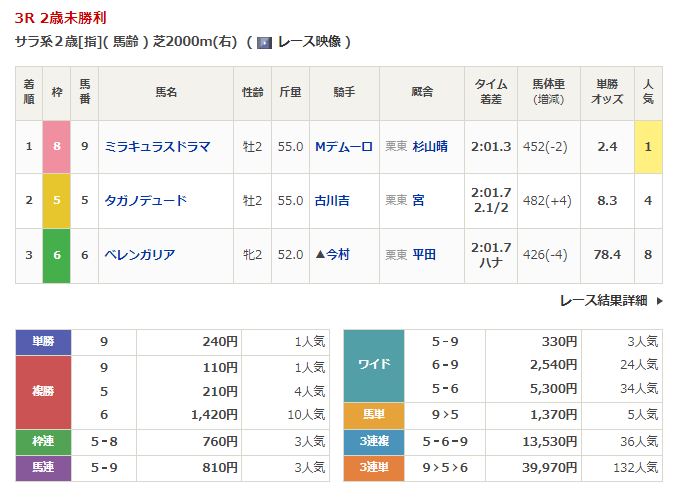678x488 pixels.
Task: Select jockey 今村 in third row
Action: (x=336, y=255)
